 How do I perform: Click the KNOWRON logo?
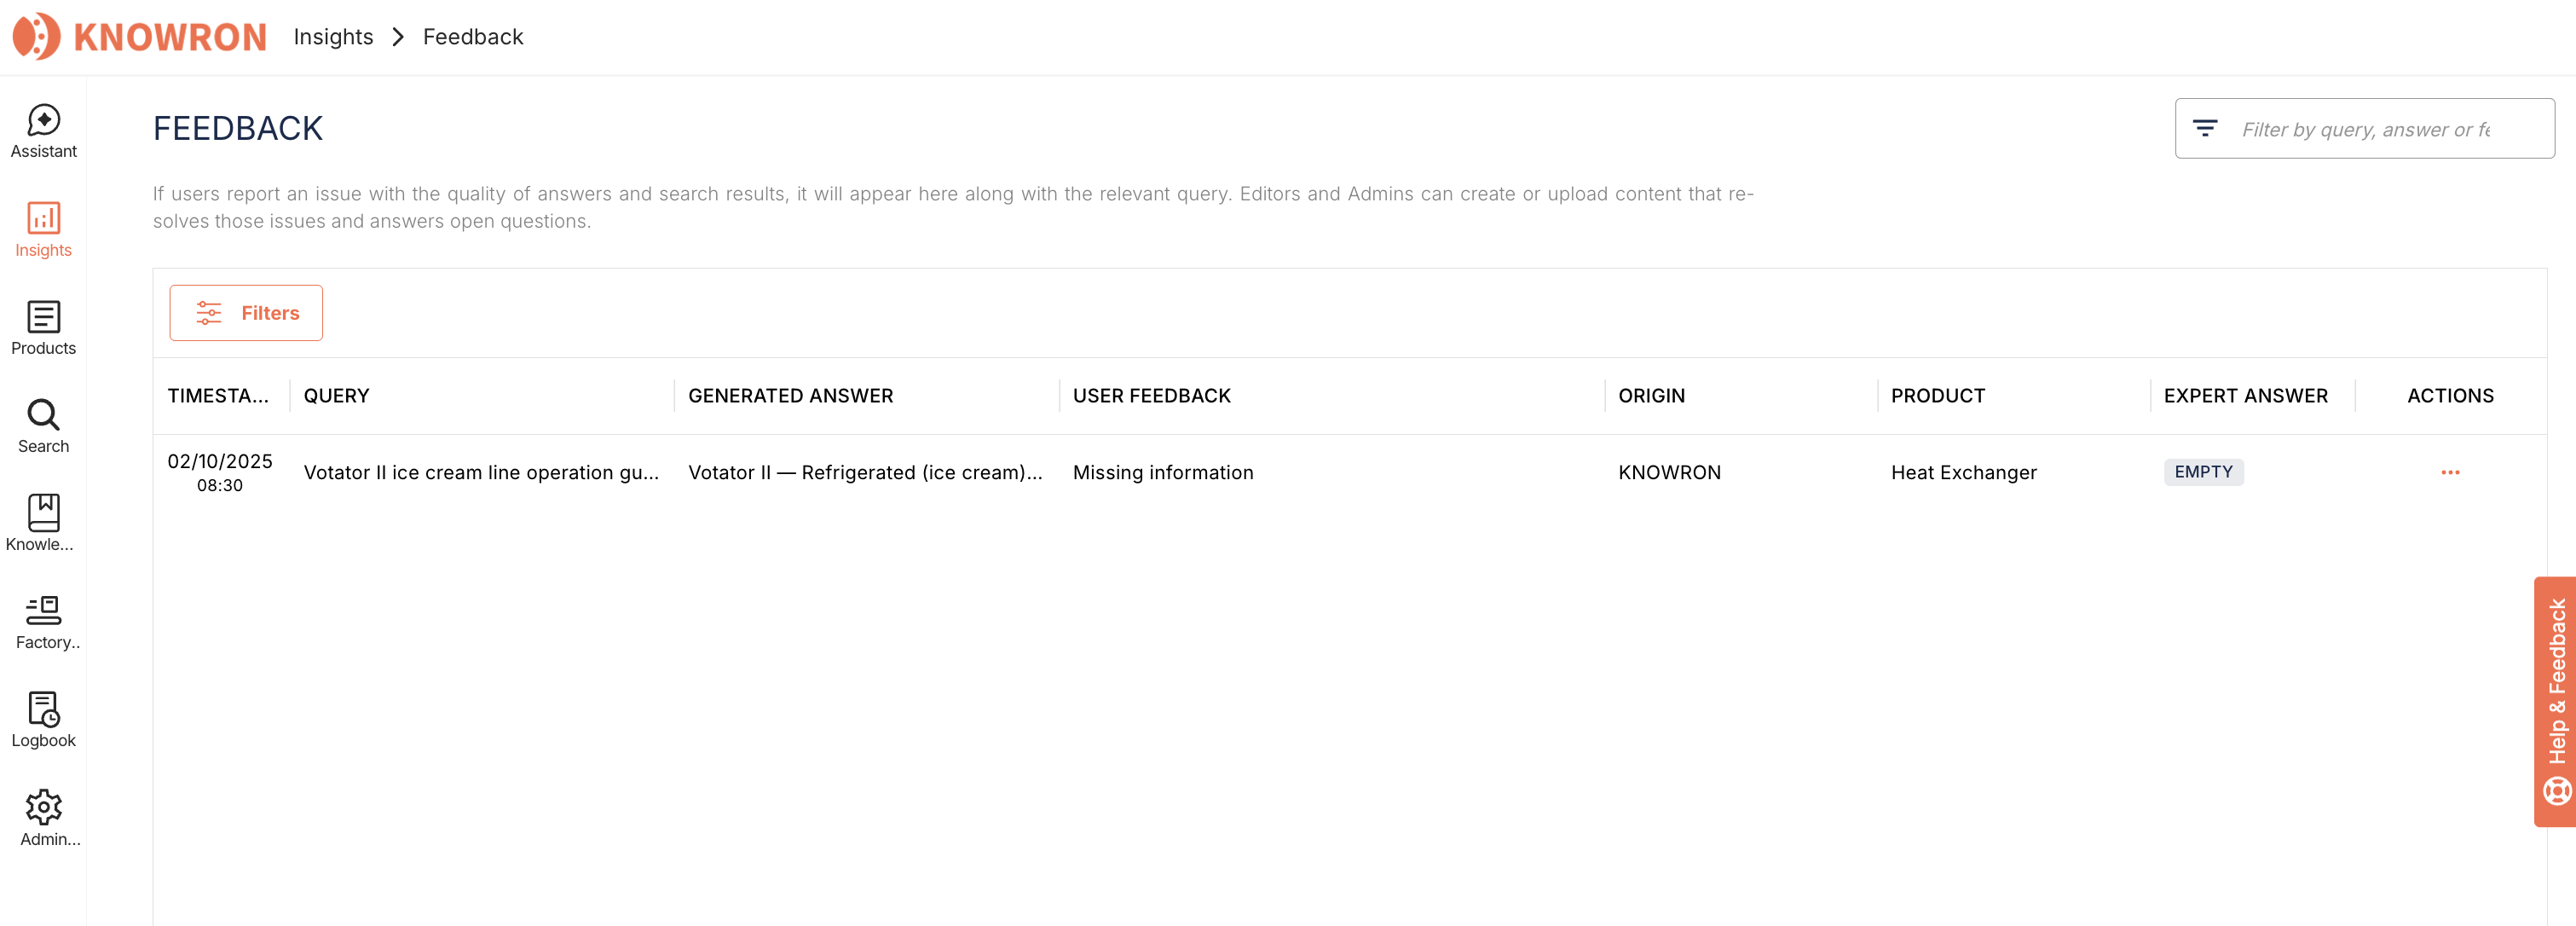pos(140,37)
